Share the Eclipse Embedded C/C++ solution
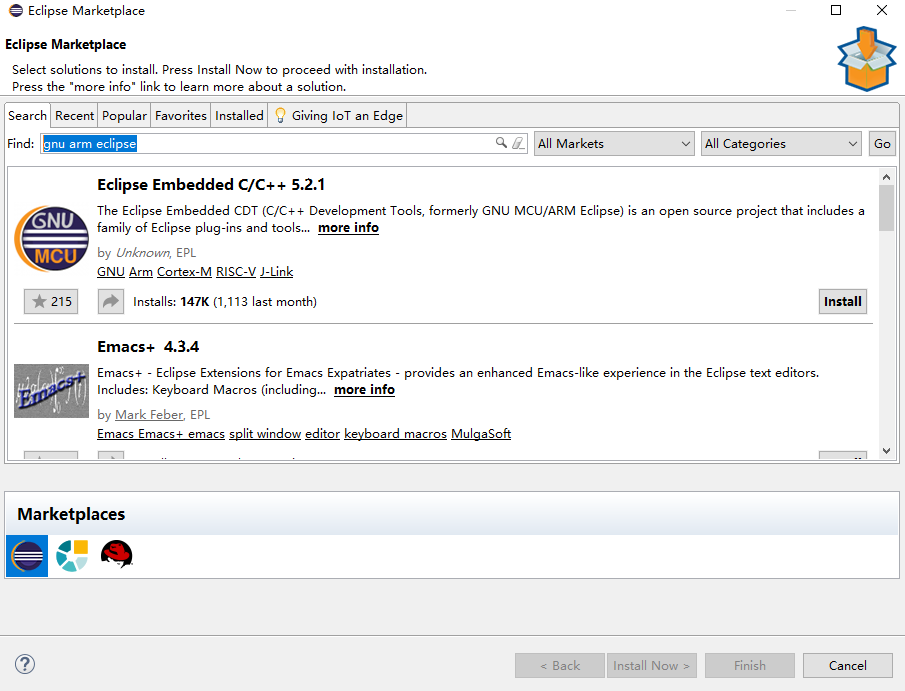This screenshot has height=691, width=905. click(111, 301)
